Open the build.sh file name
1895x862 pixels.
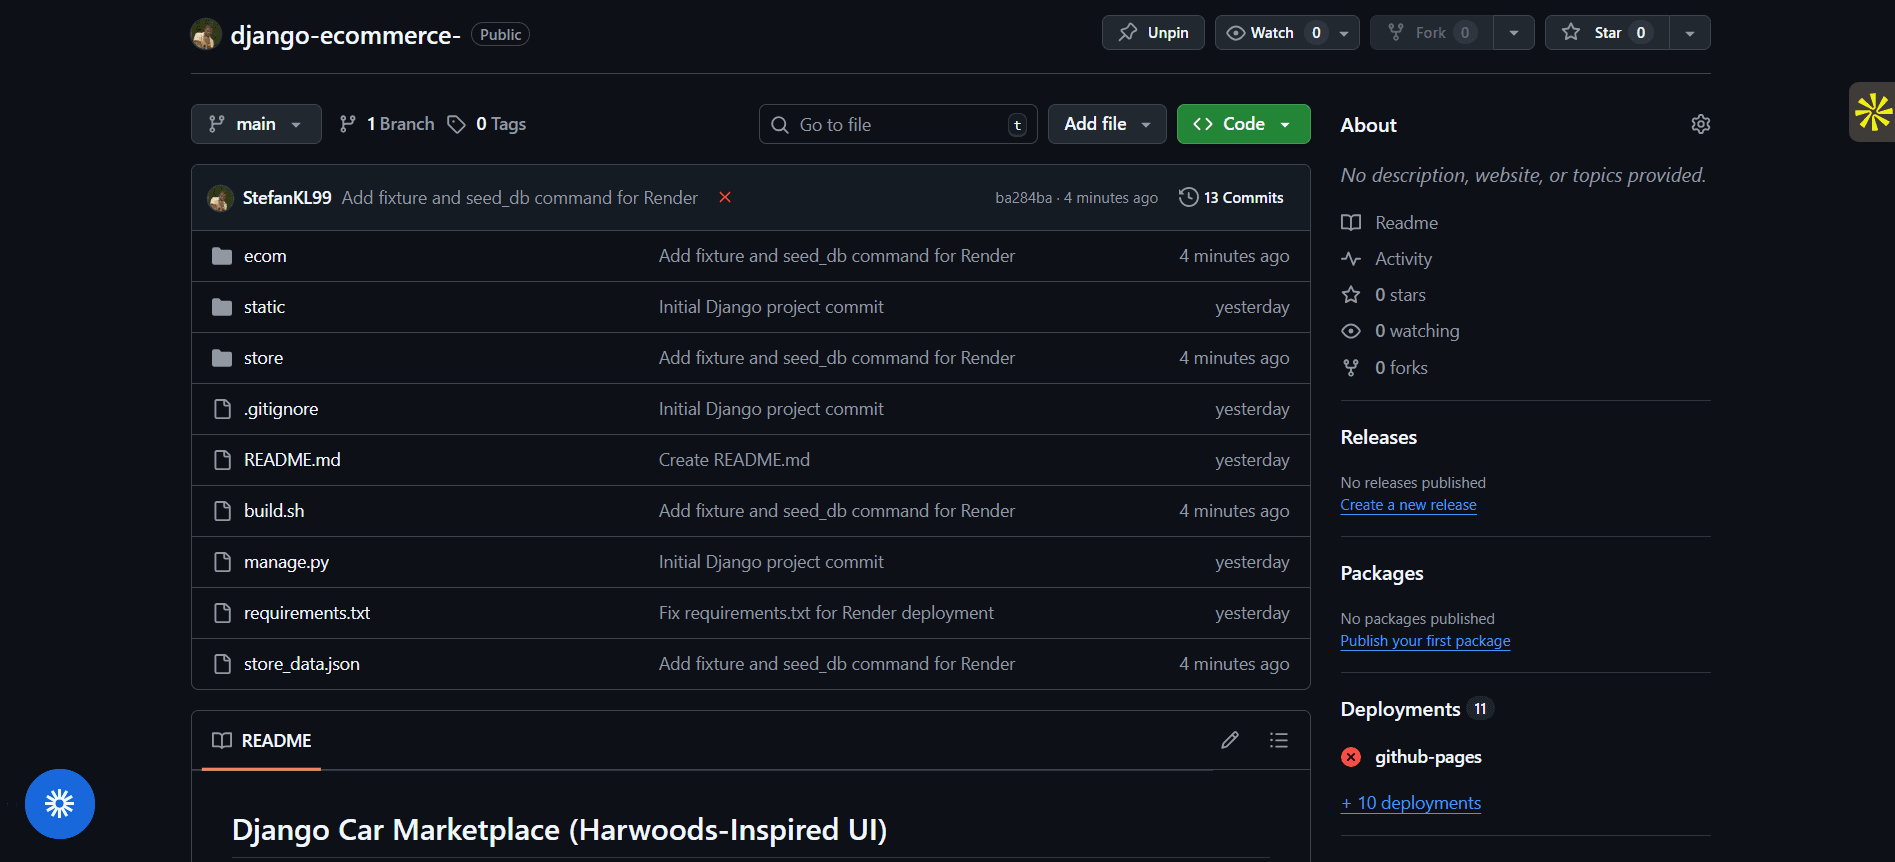[274, 511]
